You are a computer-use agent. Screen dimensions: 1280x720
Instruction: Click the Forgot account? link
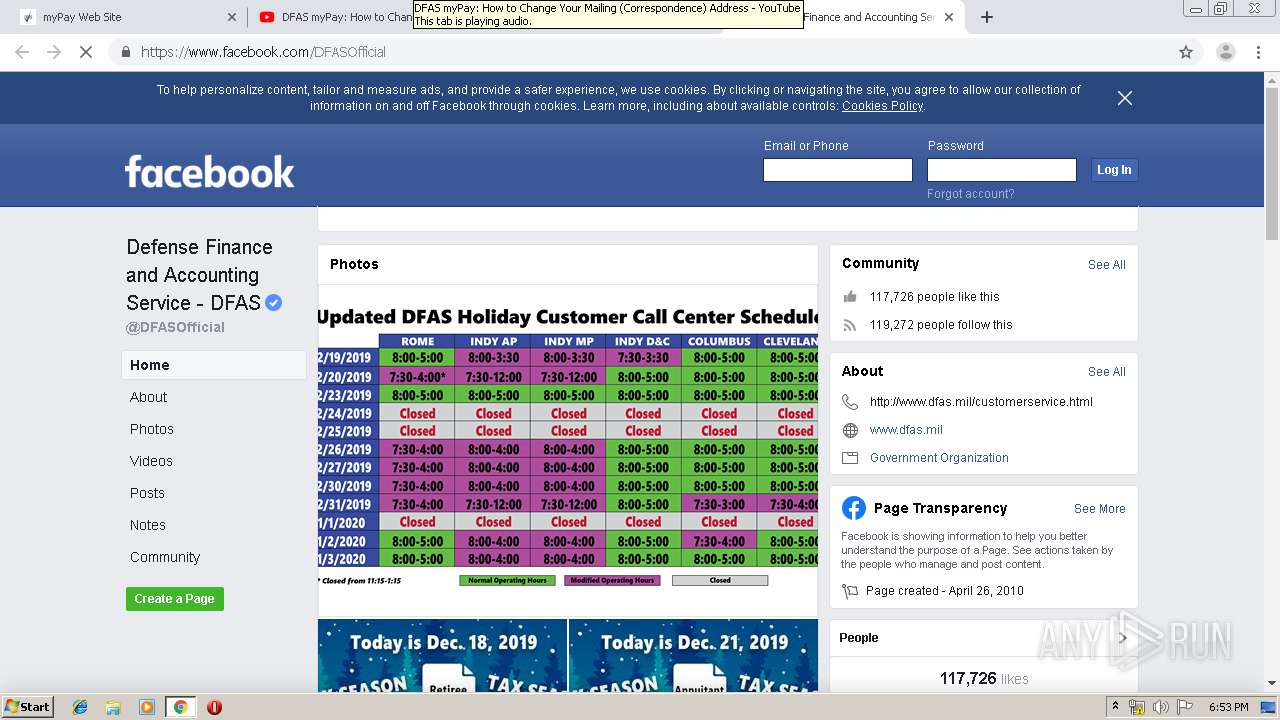tap(970, 194)
